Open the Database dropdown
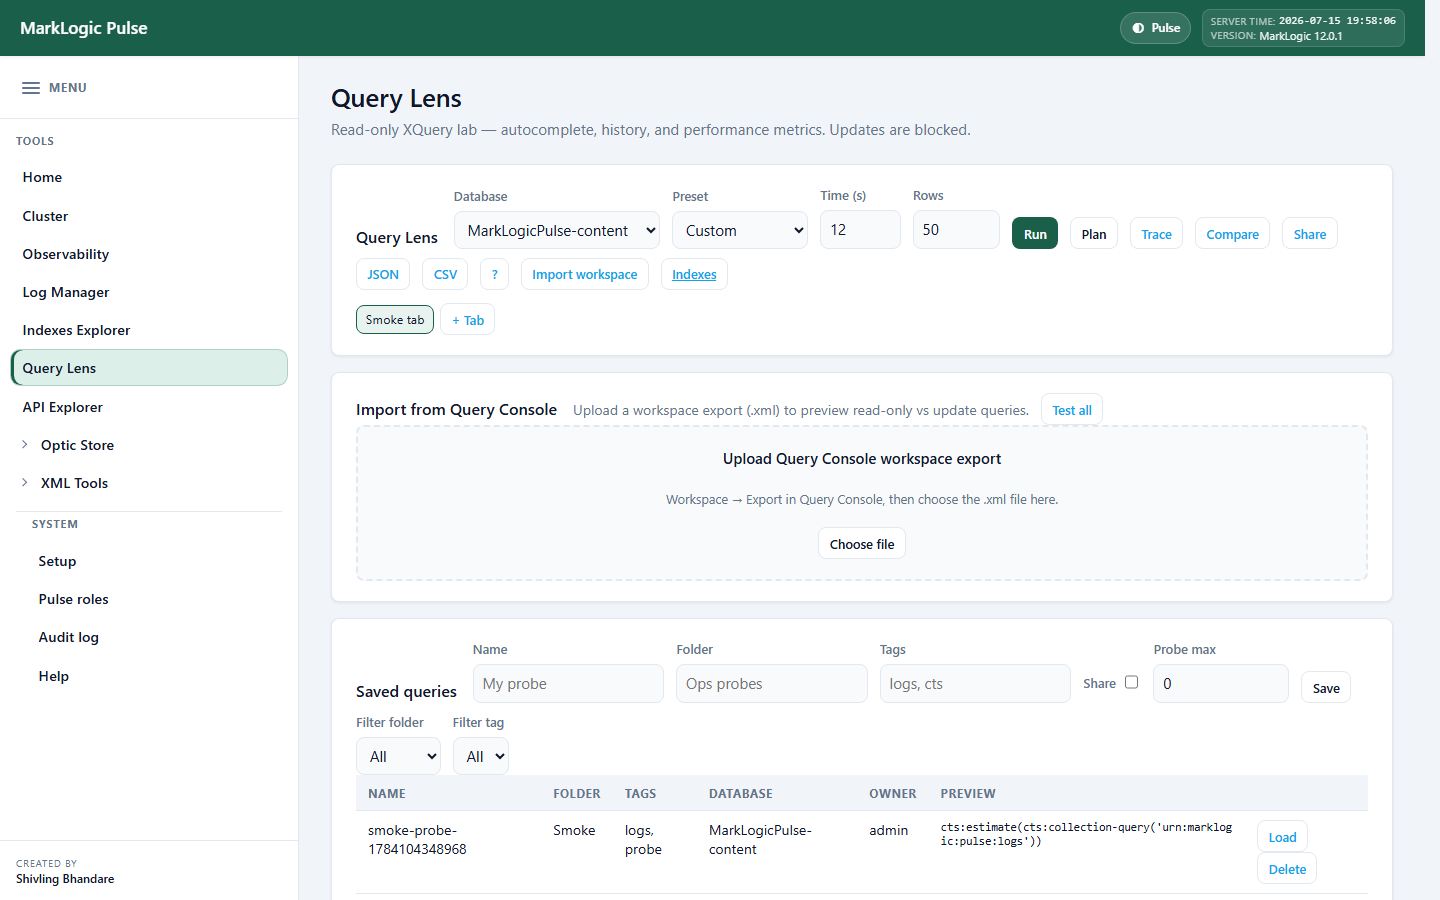Image resolution: width=1440 pixels, height=900 pixels. pyautogui.click(x=557, y=230)
